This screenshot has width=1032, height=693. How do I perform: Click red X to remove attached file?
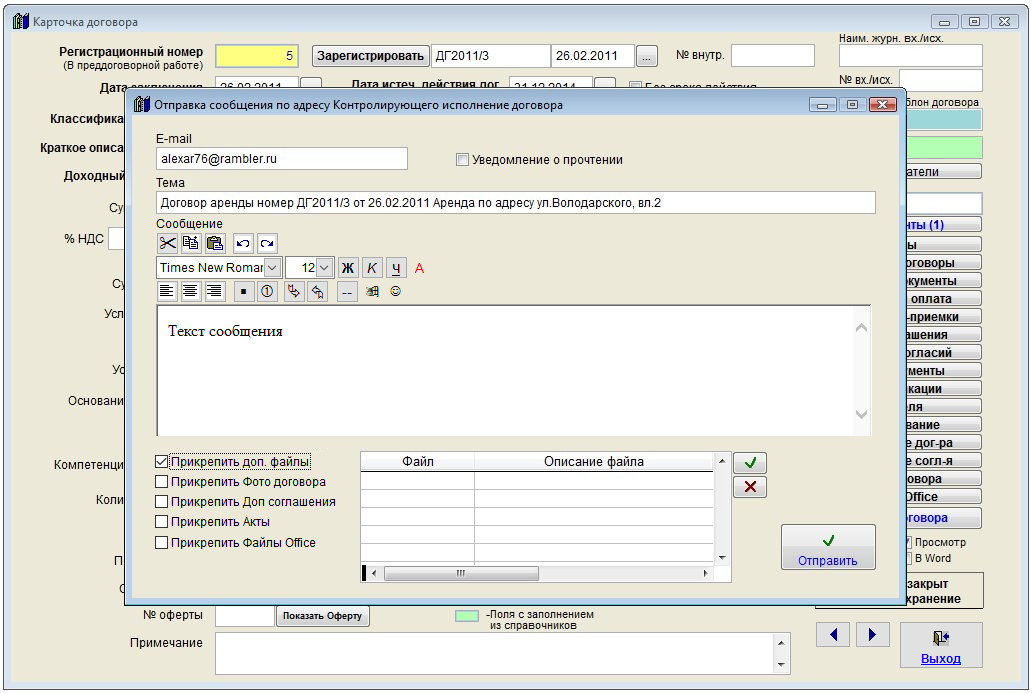tap(750, 487)
